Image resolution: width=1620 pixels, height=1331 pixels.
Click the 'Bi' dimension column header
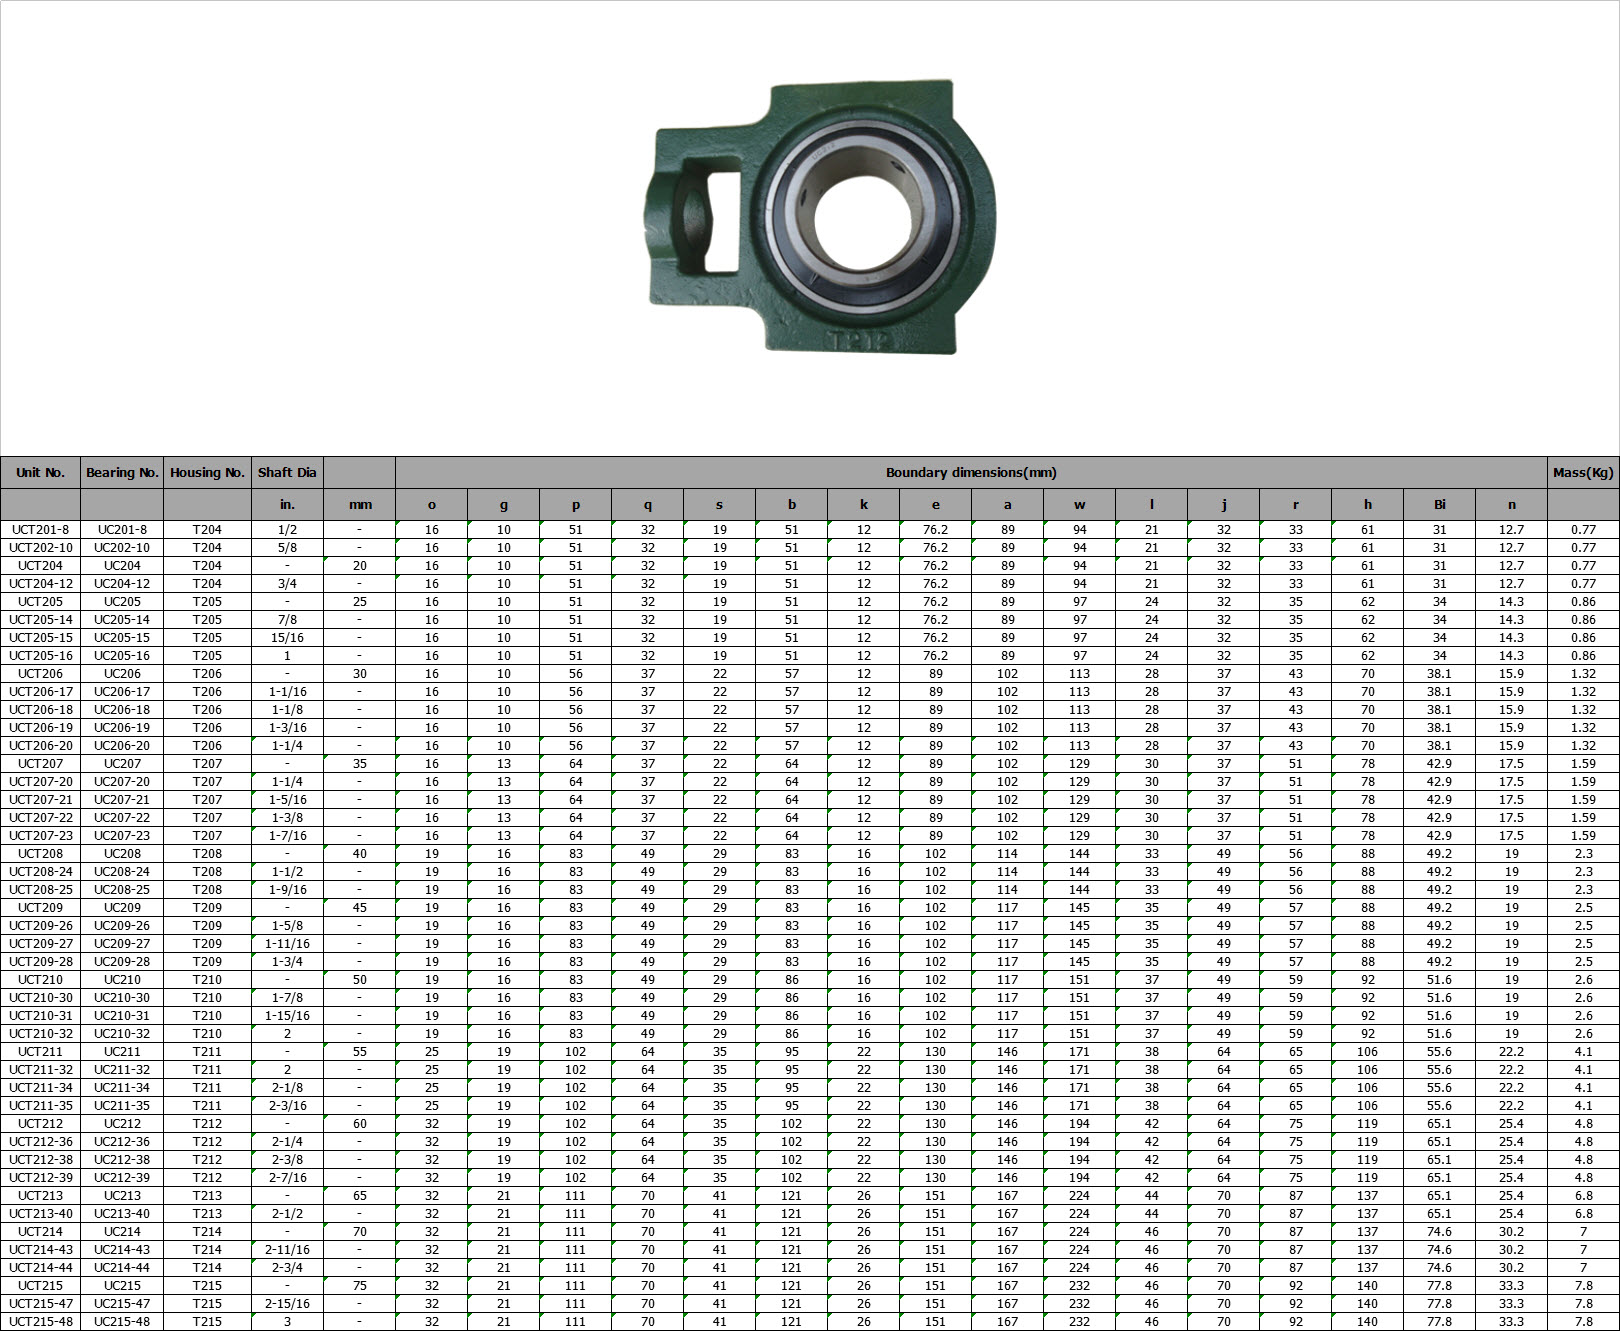point(1439,505)
